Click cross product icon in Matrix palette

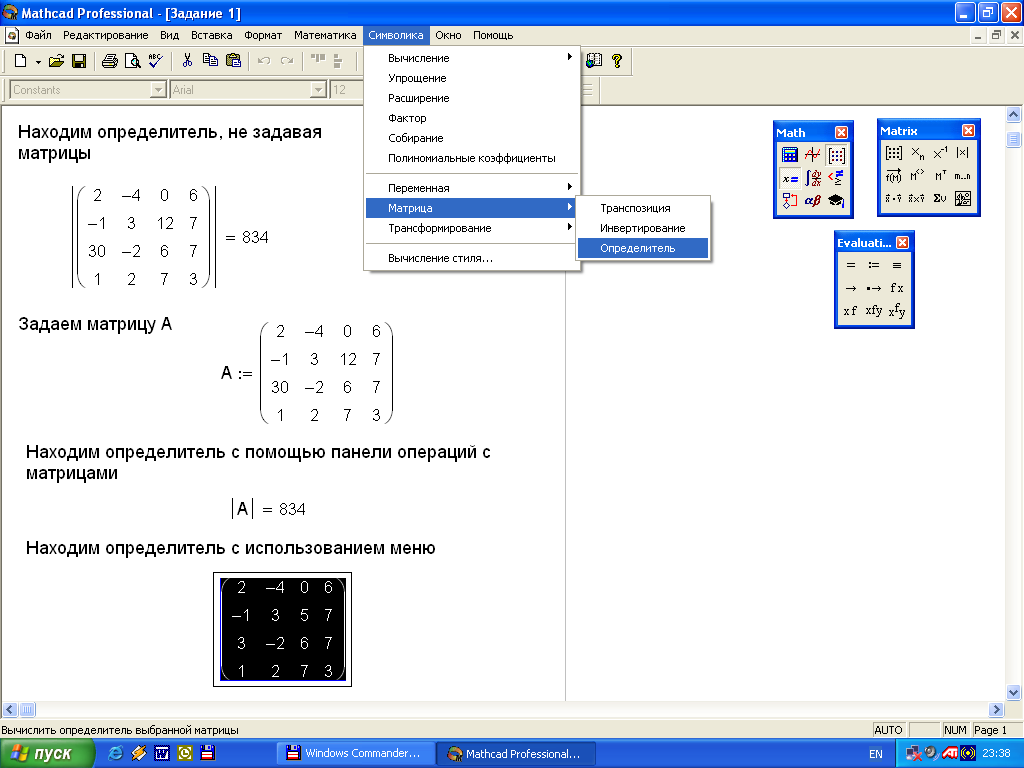918,198
